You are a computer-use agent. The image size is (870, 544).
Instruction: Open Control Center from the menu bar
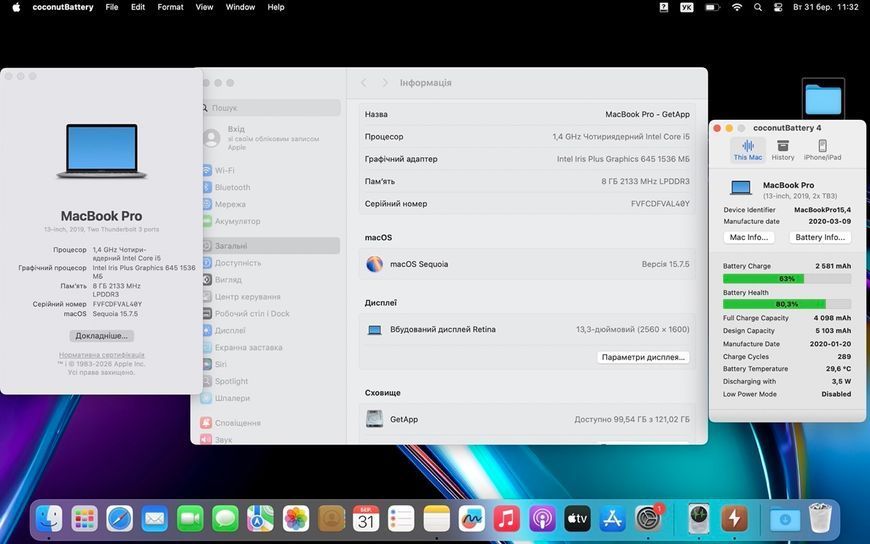[x=778, y=7]
